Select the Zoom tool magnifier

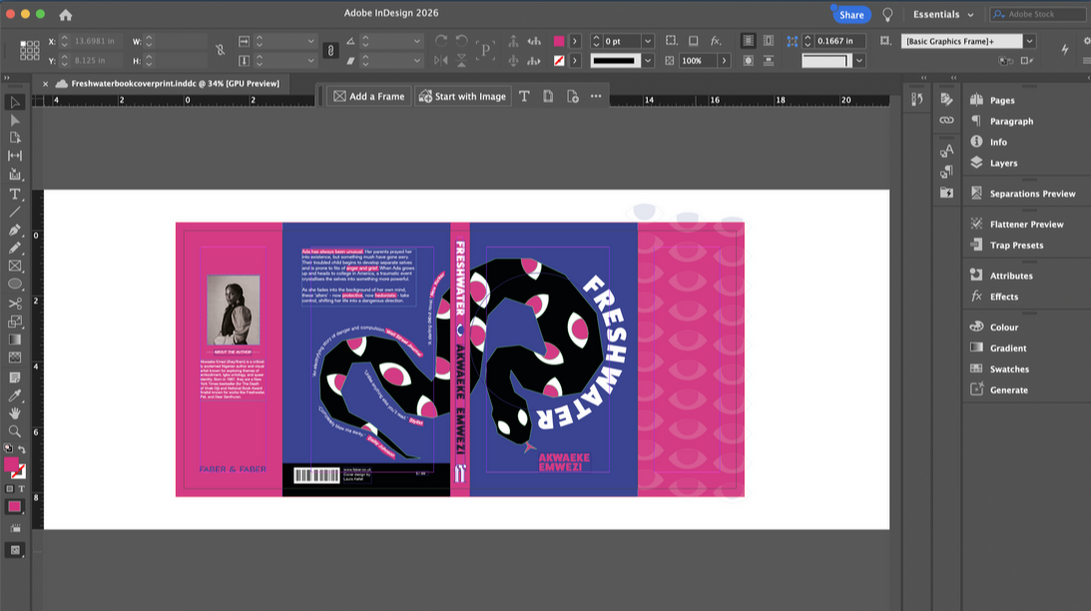coord(15,431)
